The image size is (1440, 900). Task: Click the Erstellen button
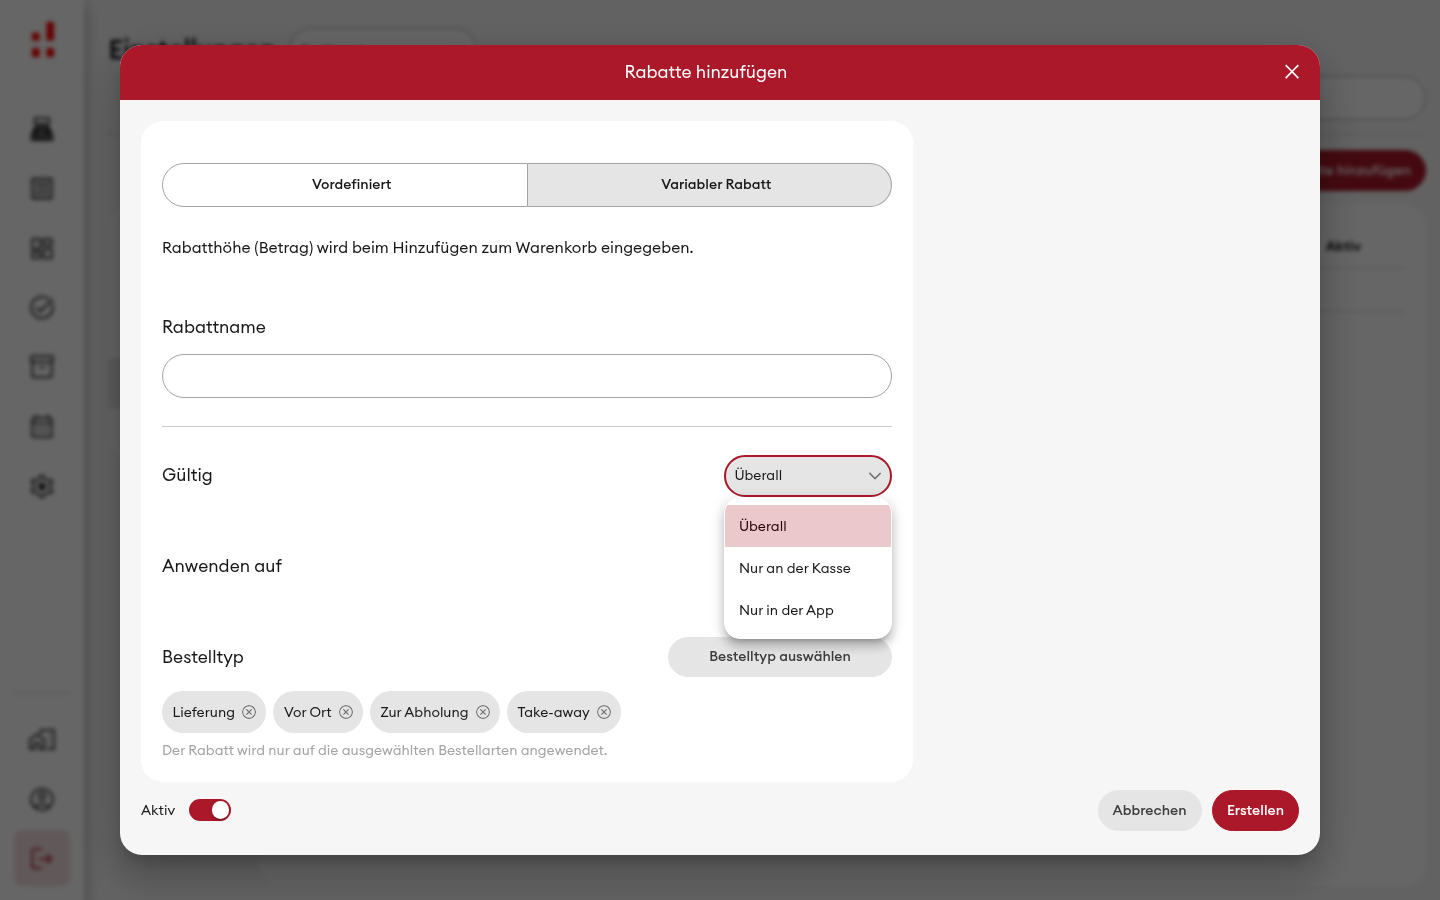pos(1255,810)
